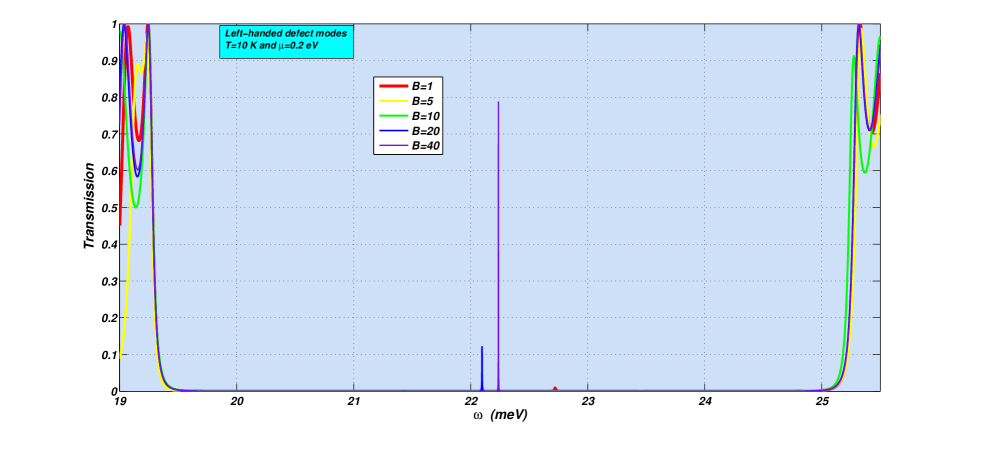Click y-axis tick label 0.2

108,318
